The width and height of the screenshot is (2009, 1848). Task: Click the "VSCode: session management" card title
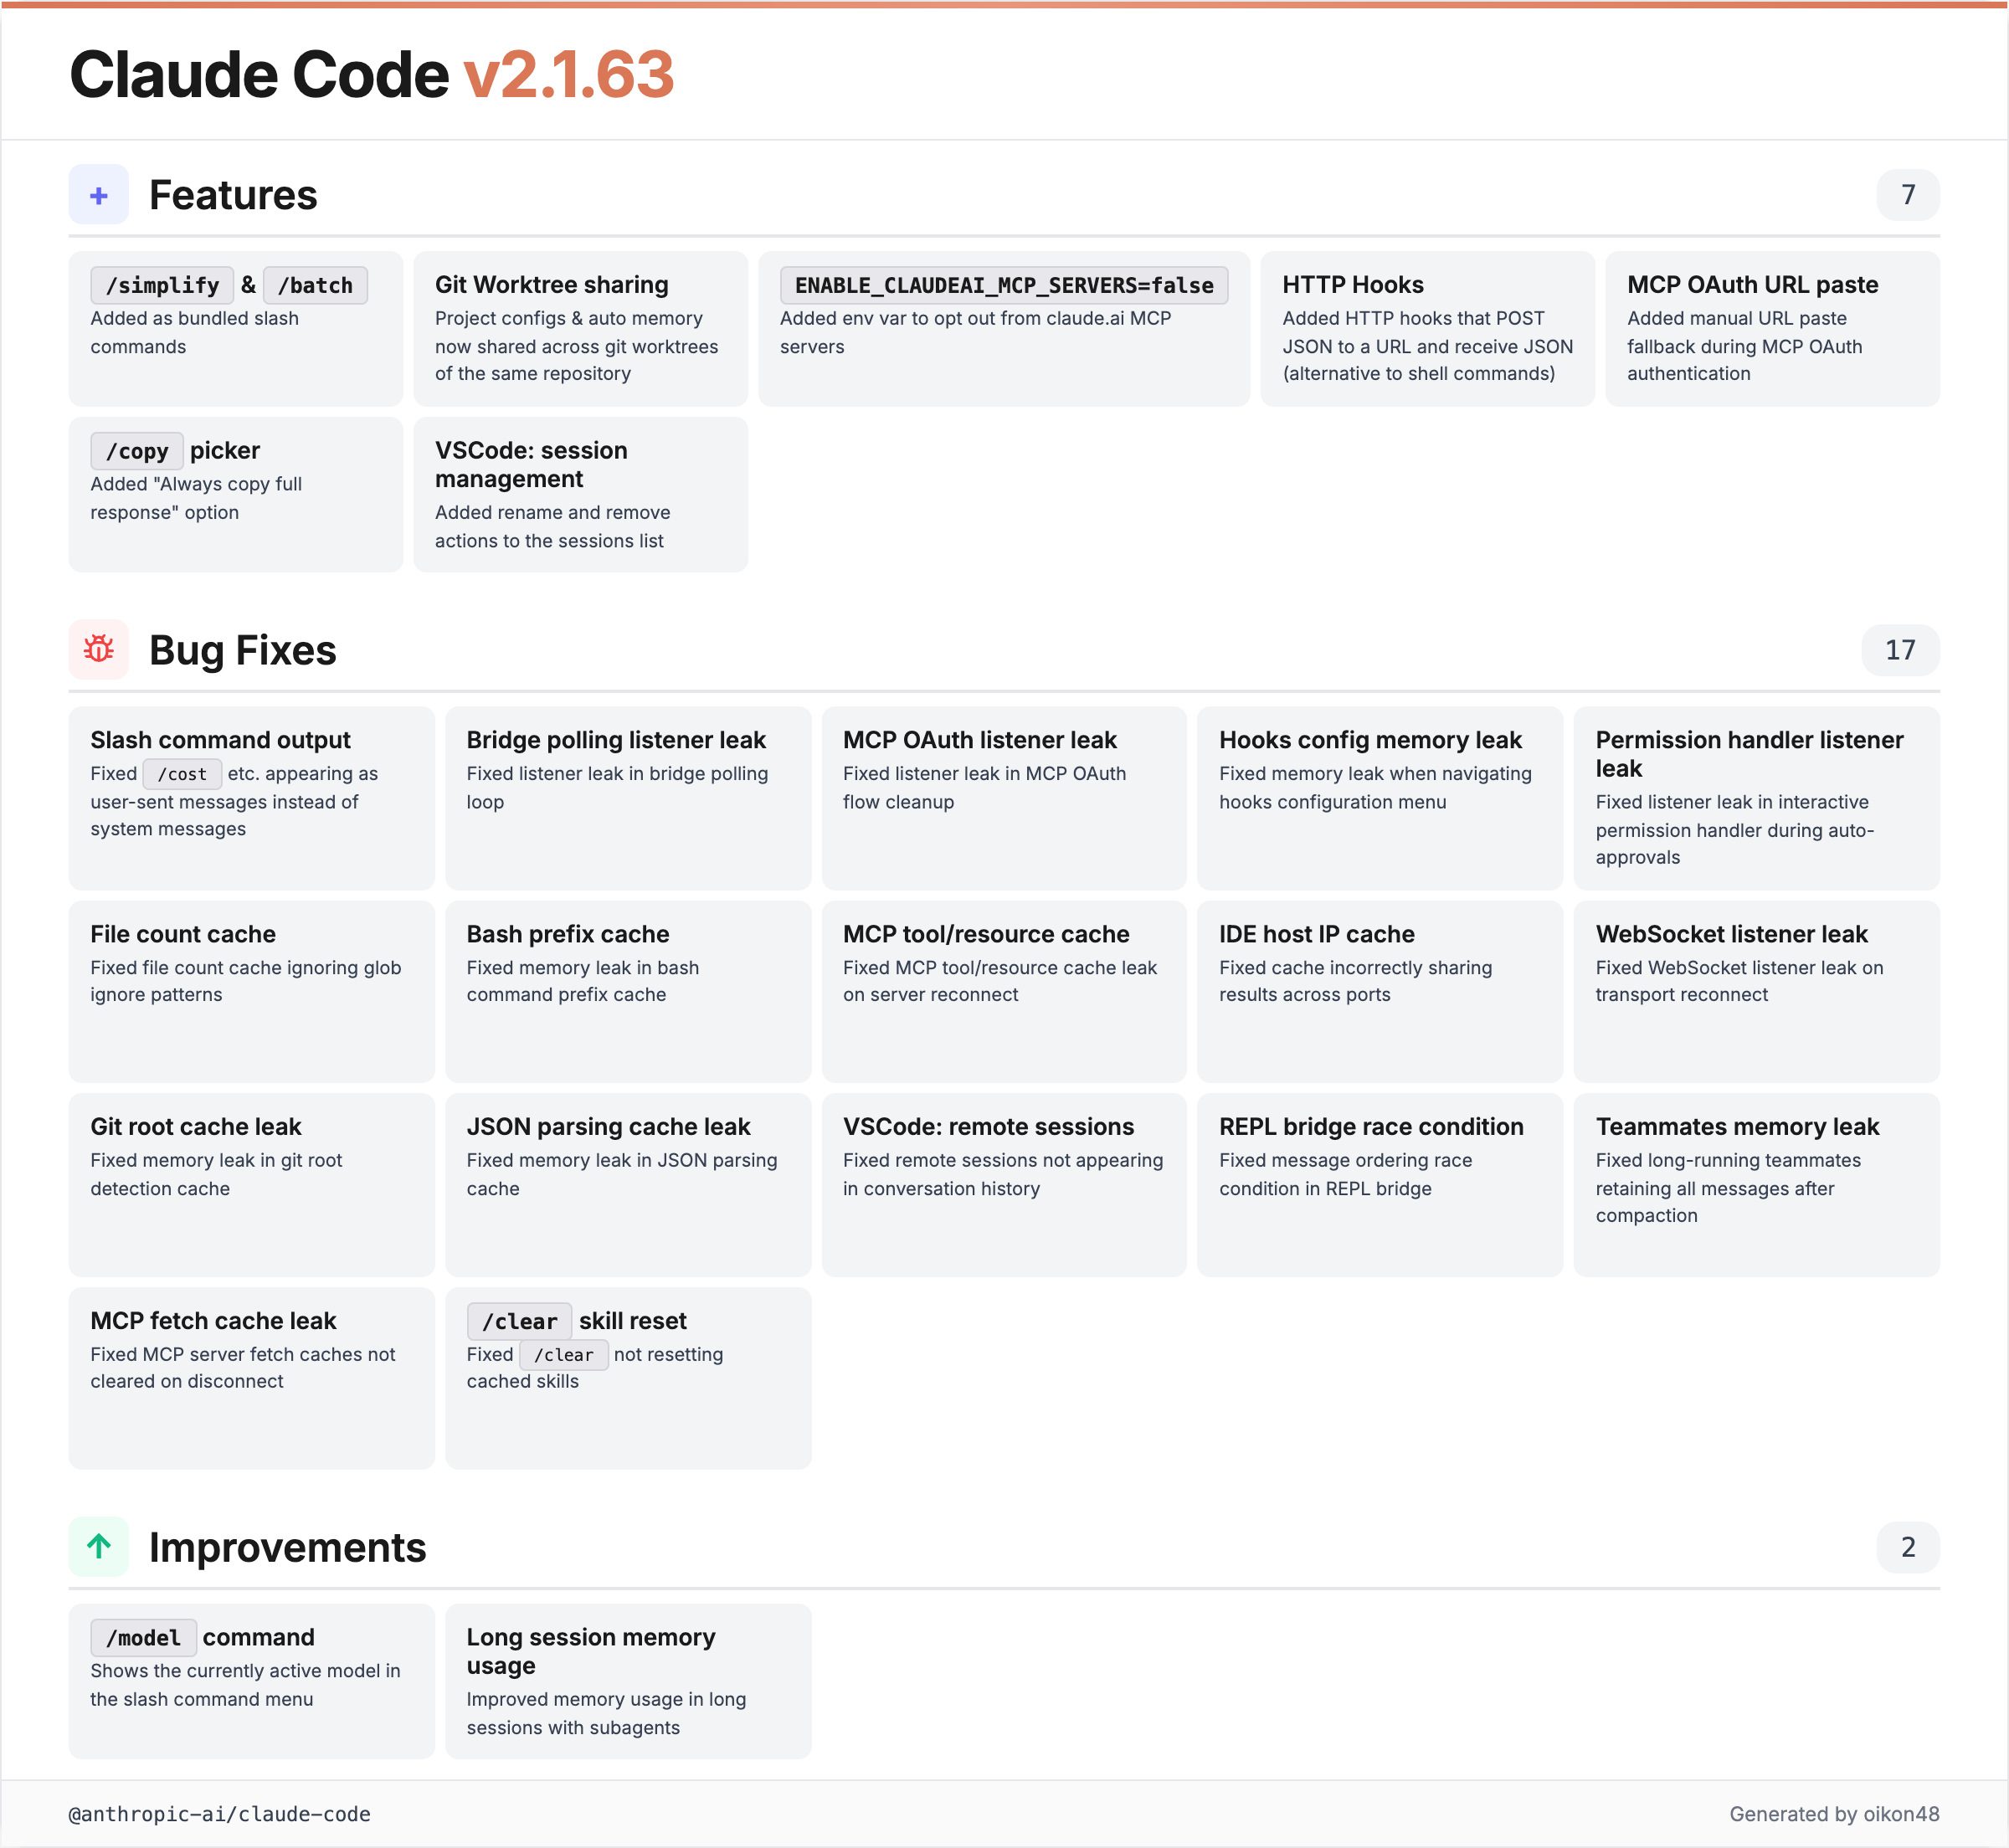pyautogui.click(x=531, y=465)
